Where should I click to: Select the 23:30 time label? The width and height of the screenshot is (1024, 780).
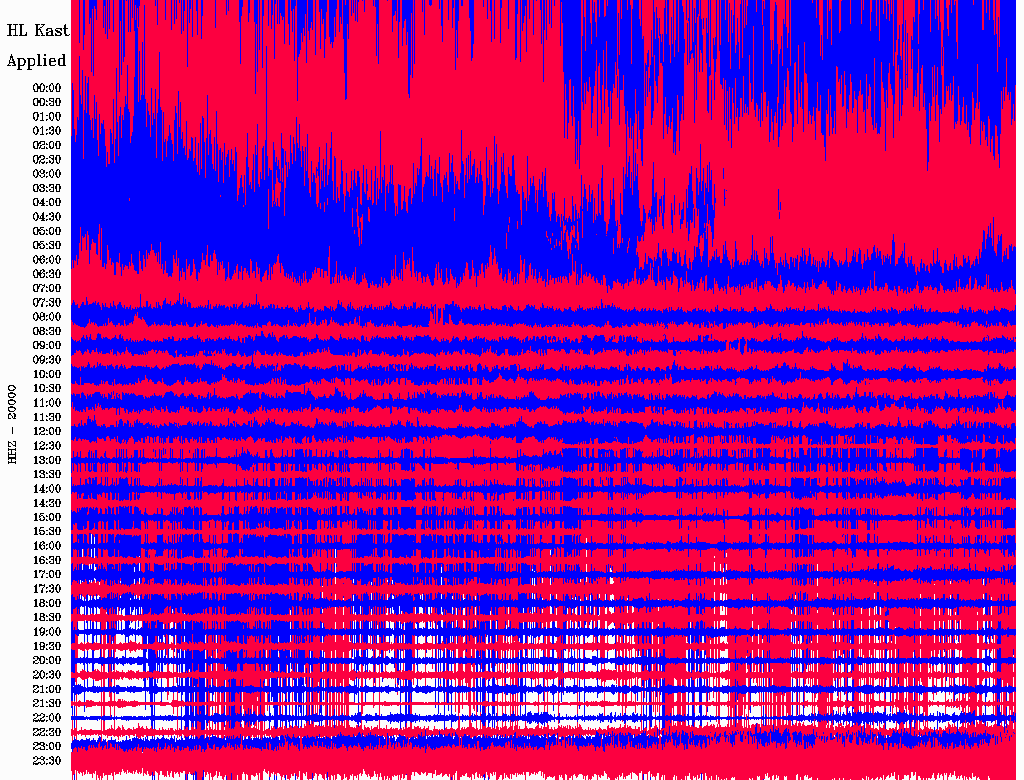[x=47, y=761]
